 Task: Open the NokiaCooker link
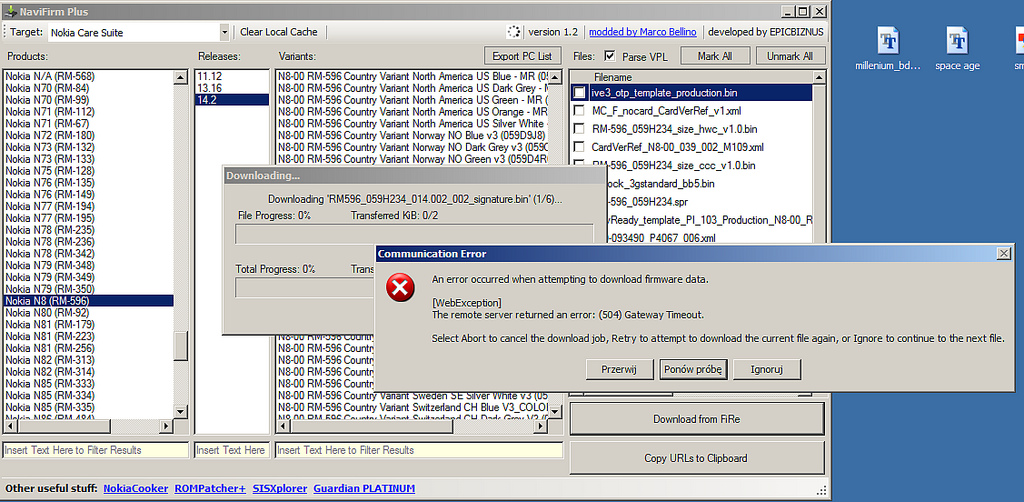tap(136, 488)
